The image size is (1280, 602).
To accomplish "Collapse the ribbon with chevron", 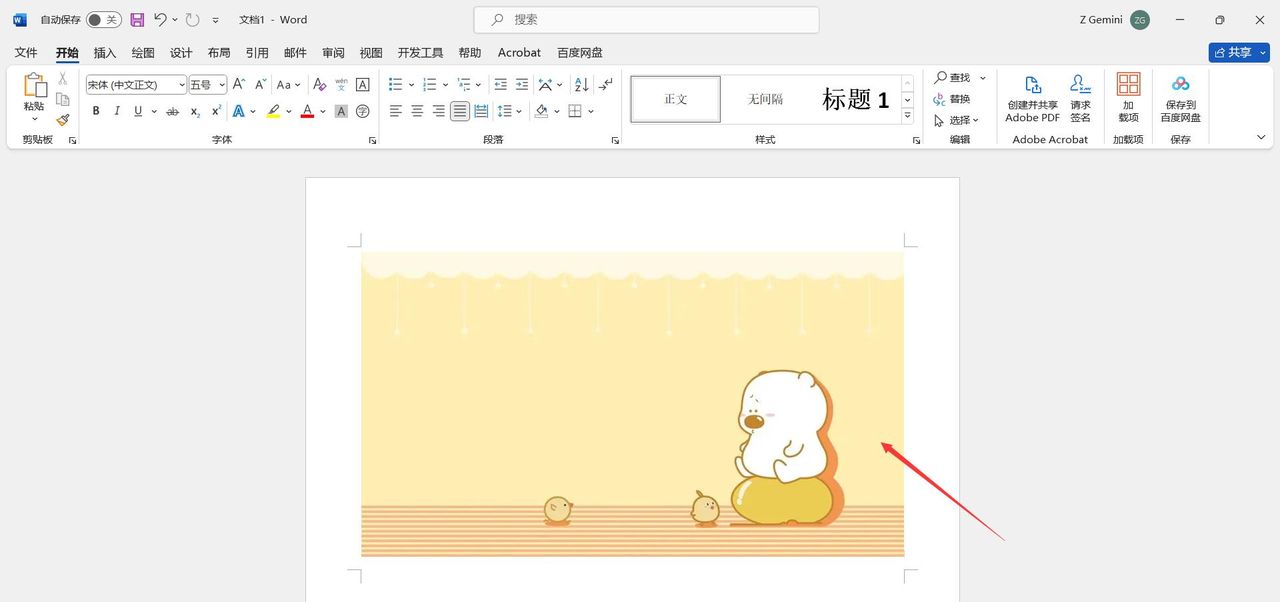I will (x=1261, y=137).
